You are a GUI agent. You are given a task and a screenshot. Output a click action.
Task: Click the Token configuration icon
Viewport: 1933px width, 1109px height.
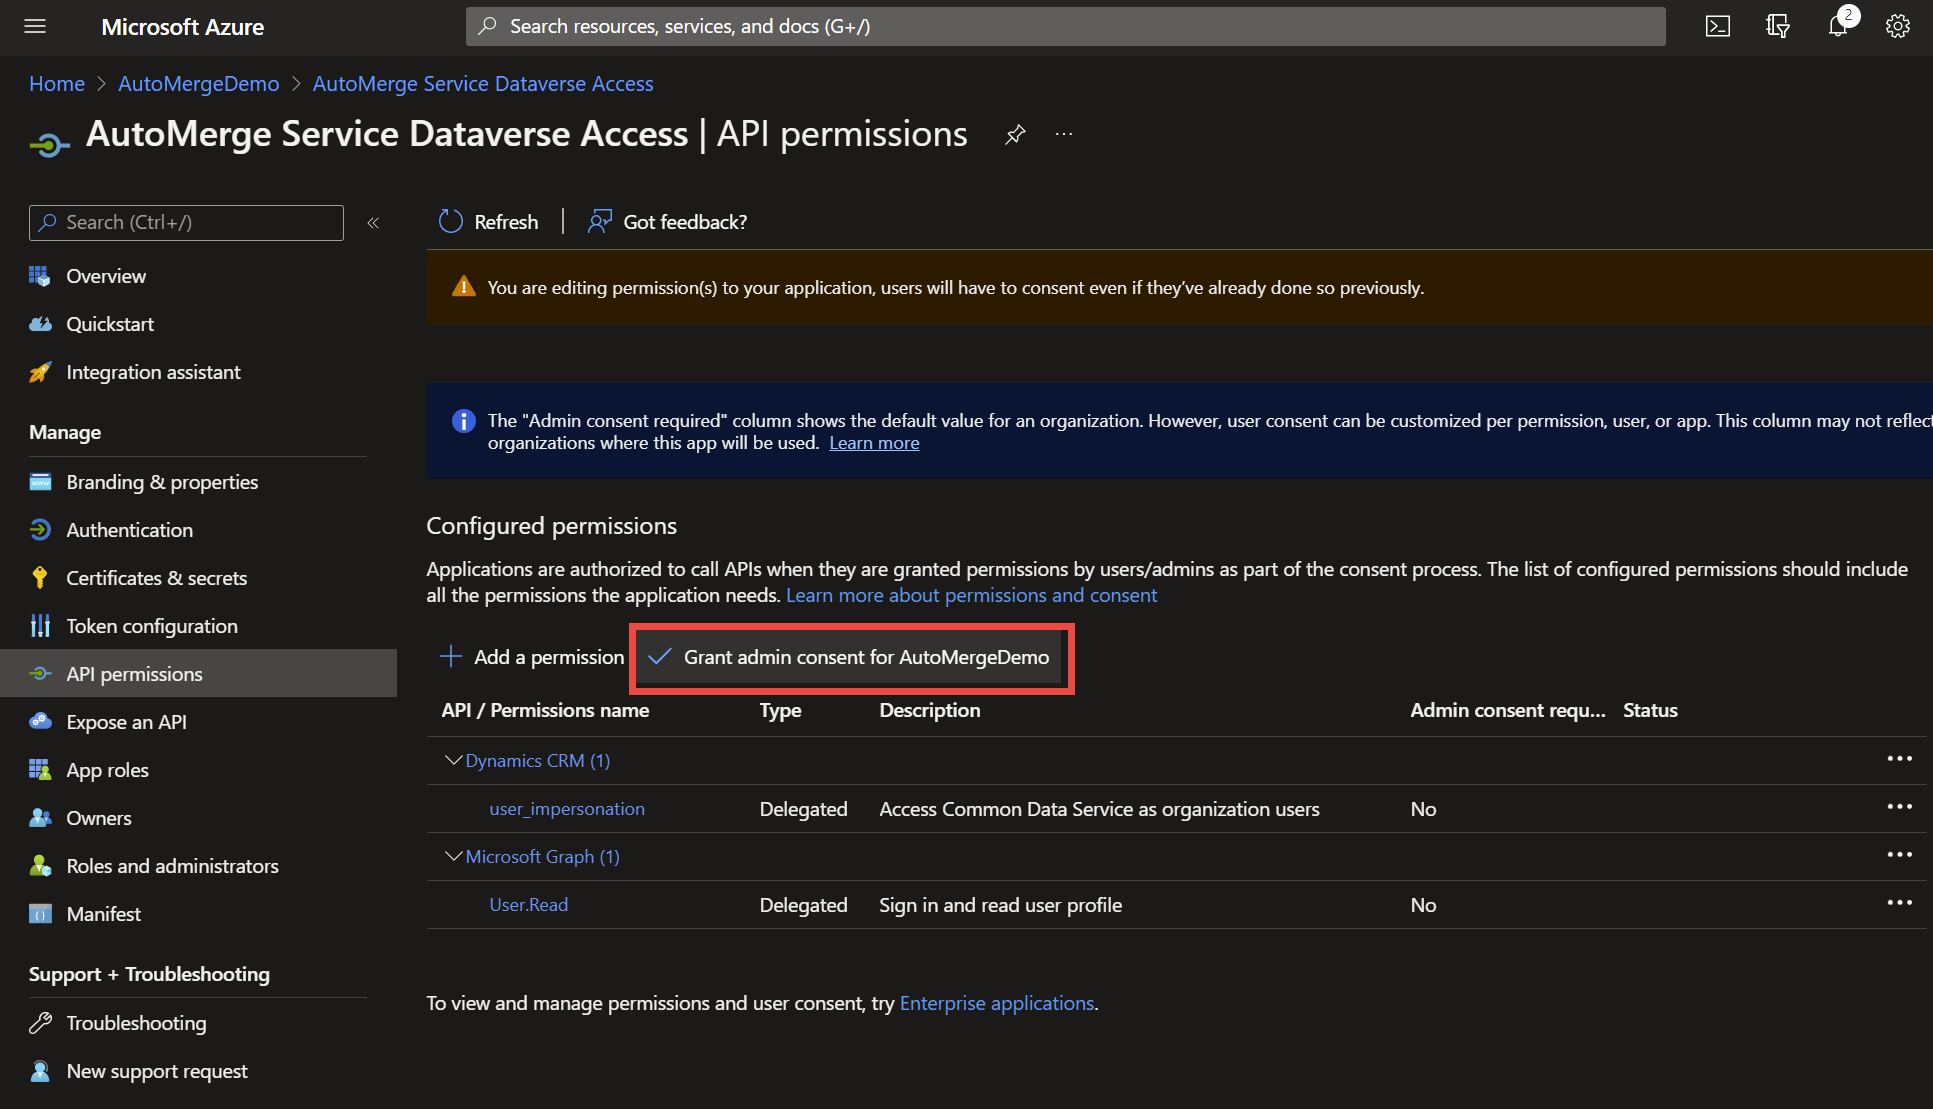click(x=40, y=626)
